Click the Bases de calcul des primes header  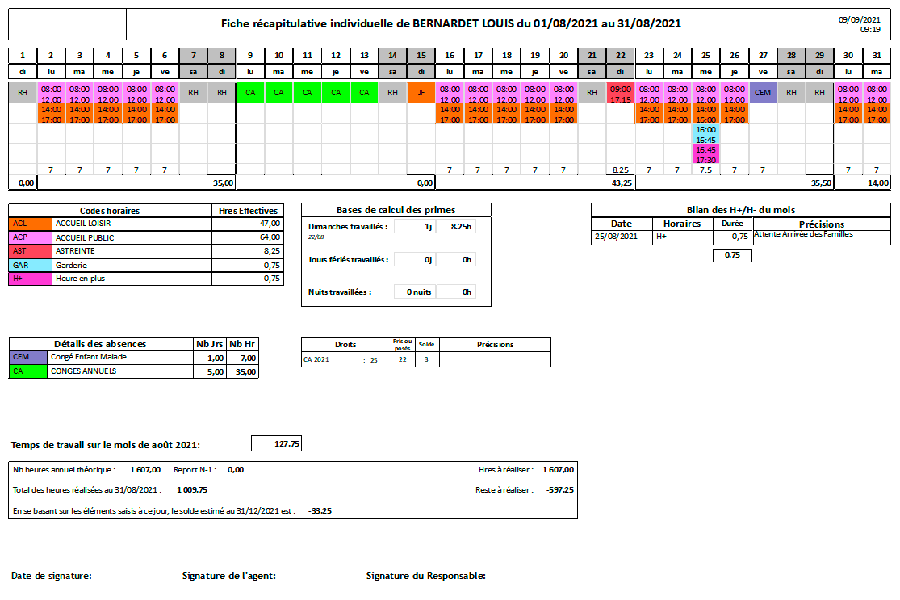click(x=395, y=210)
